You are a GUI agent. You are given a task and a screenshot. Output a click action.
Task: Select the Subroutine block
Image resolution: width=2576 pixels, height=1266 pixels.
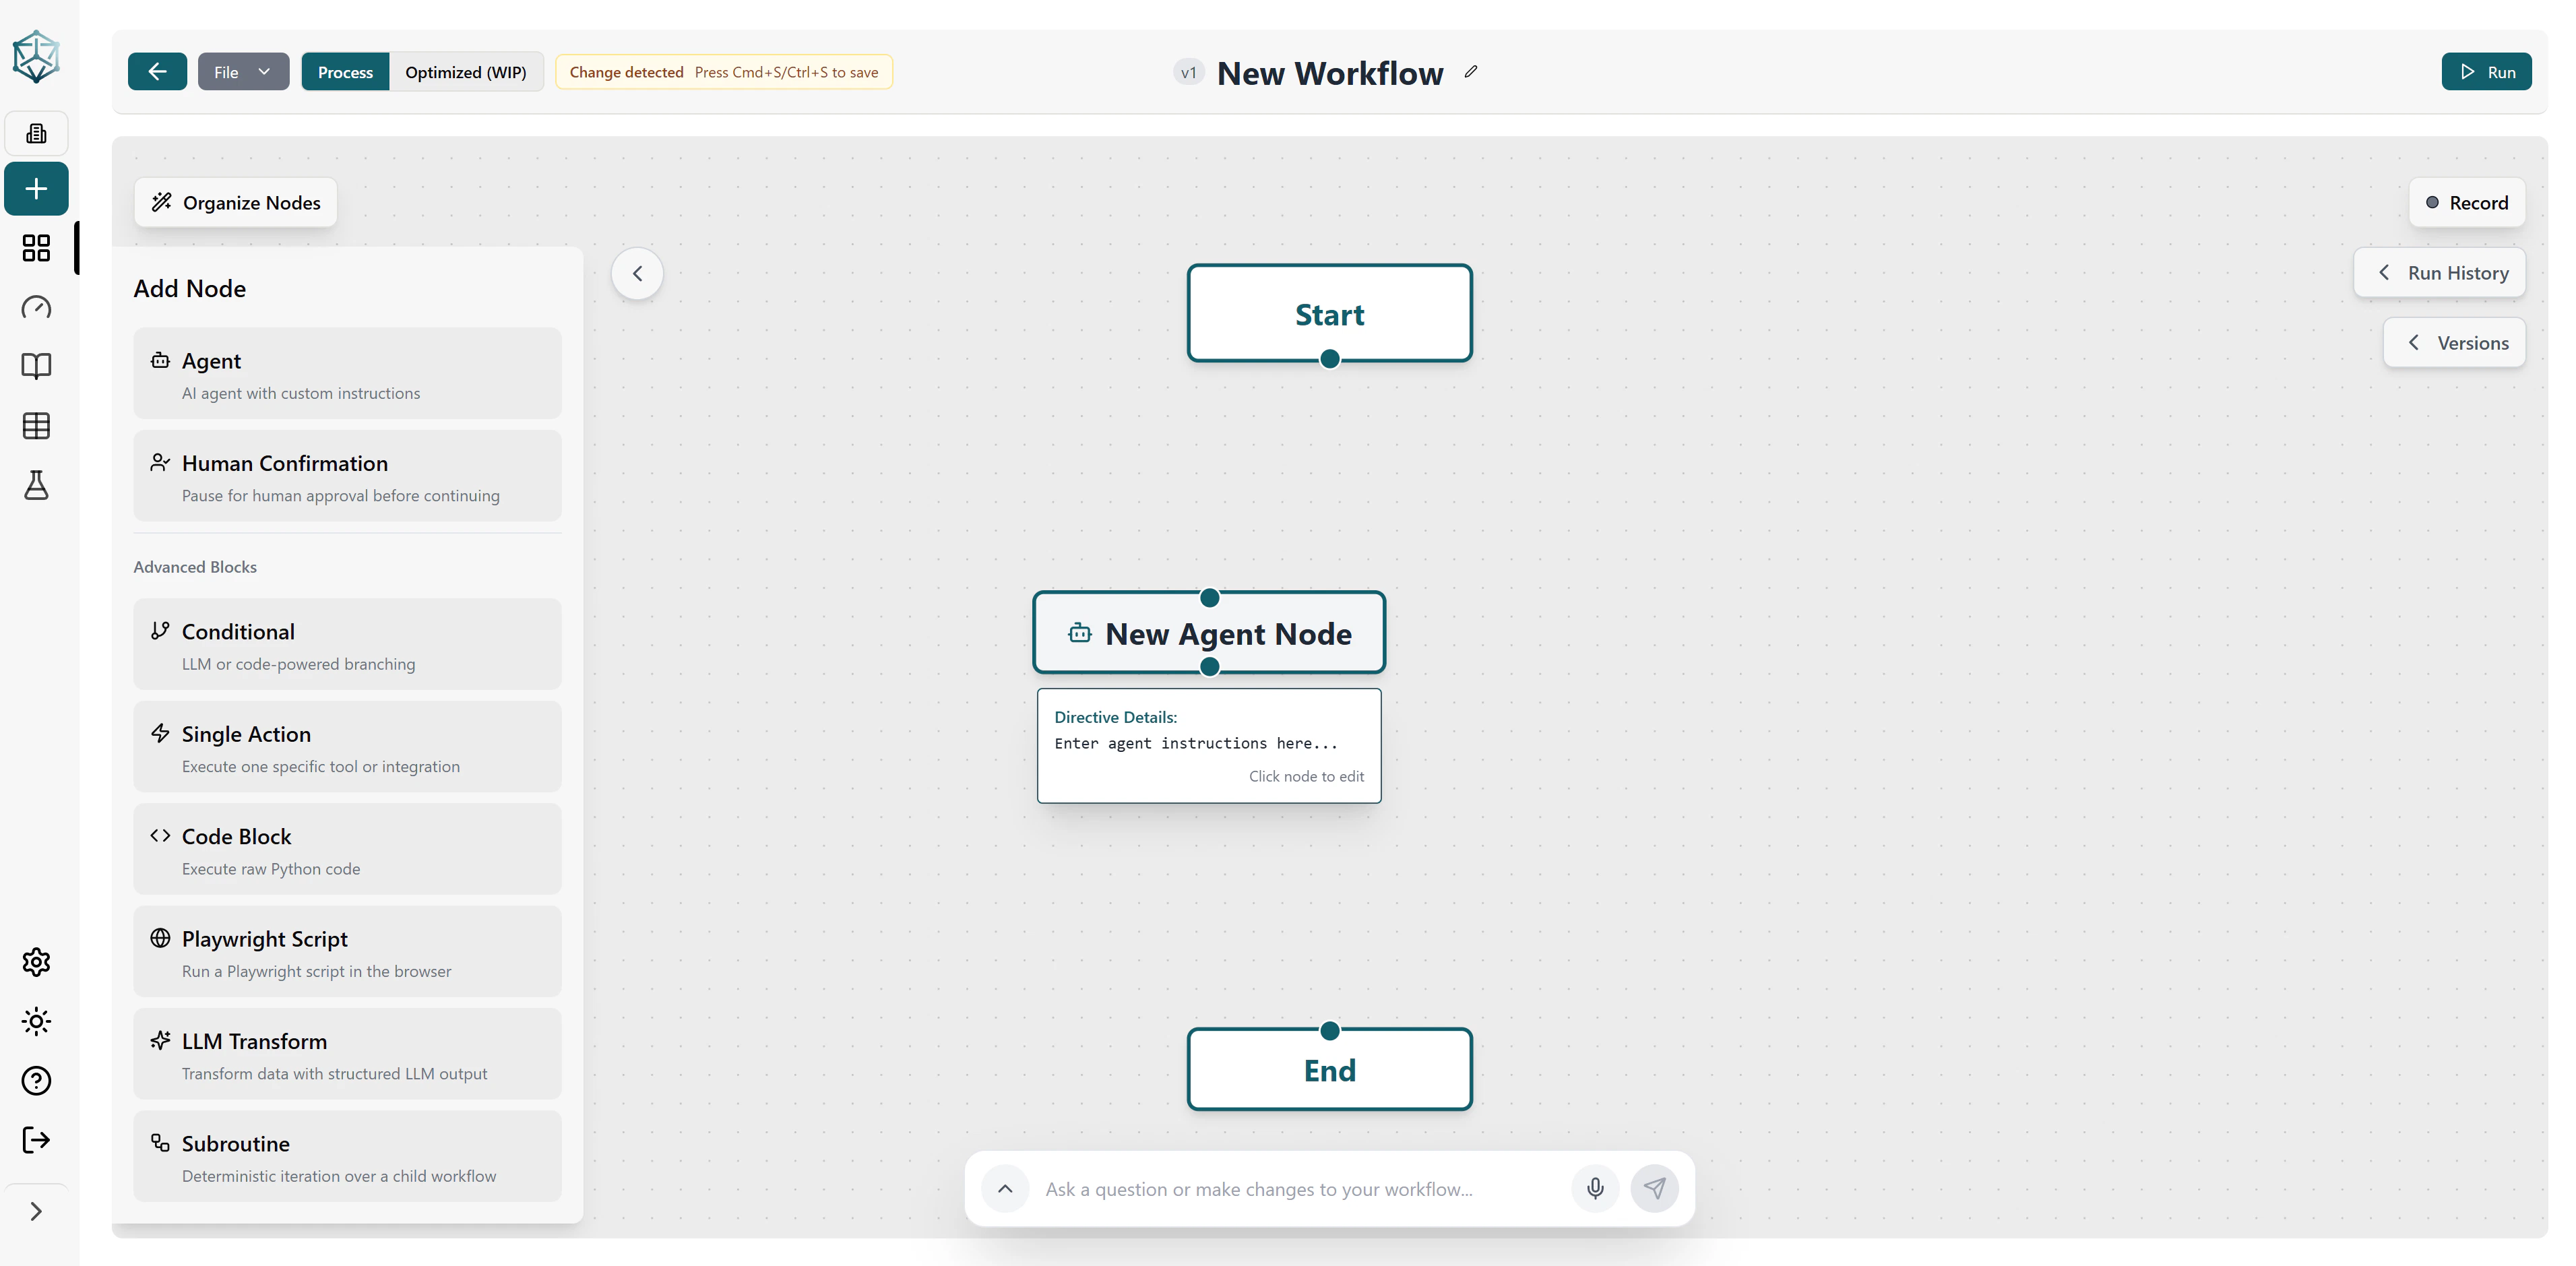click(347, 1156)
